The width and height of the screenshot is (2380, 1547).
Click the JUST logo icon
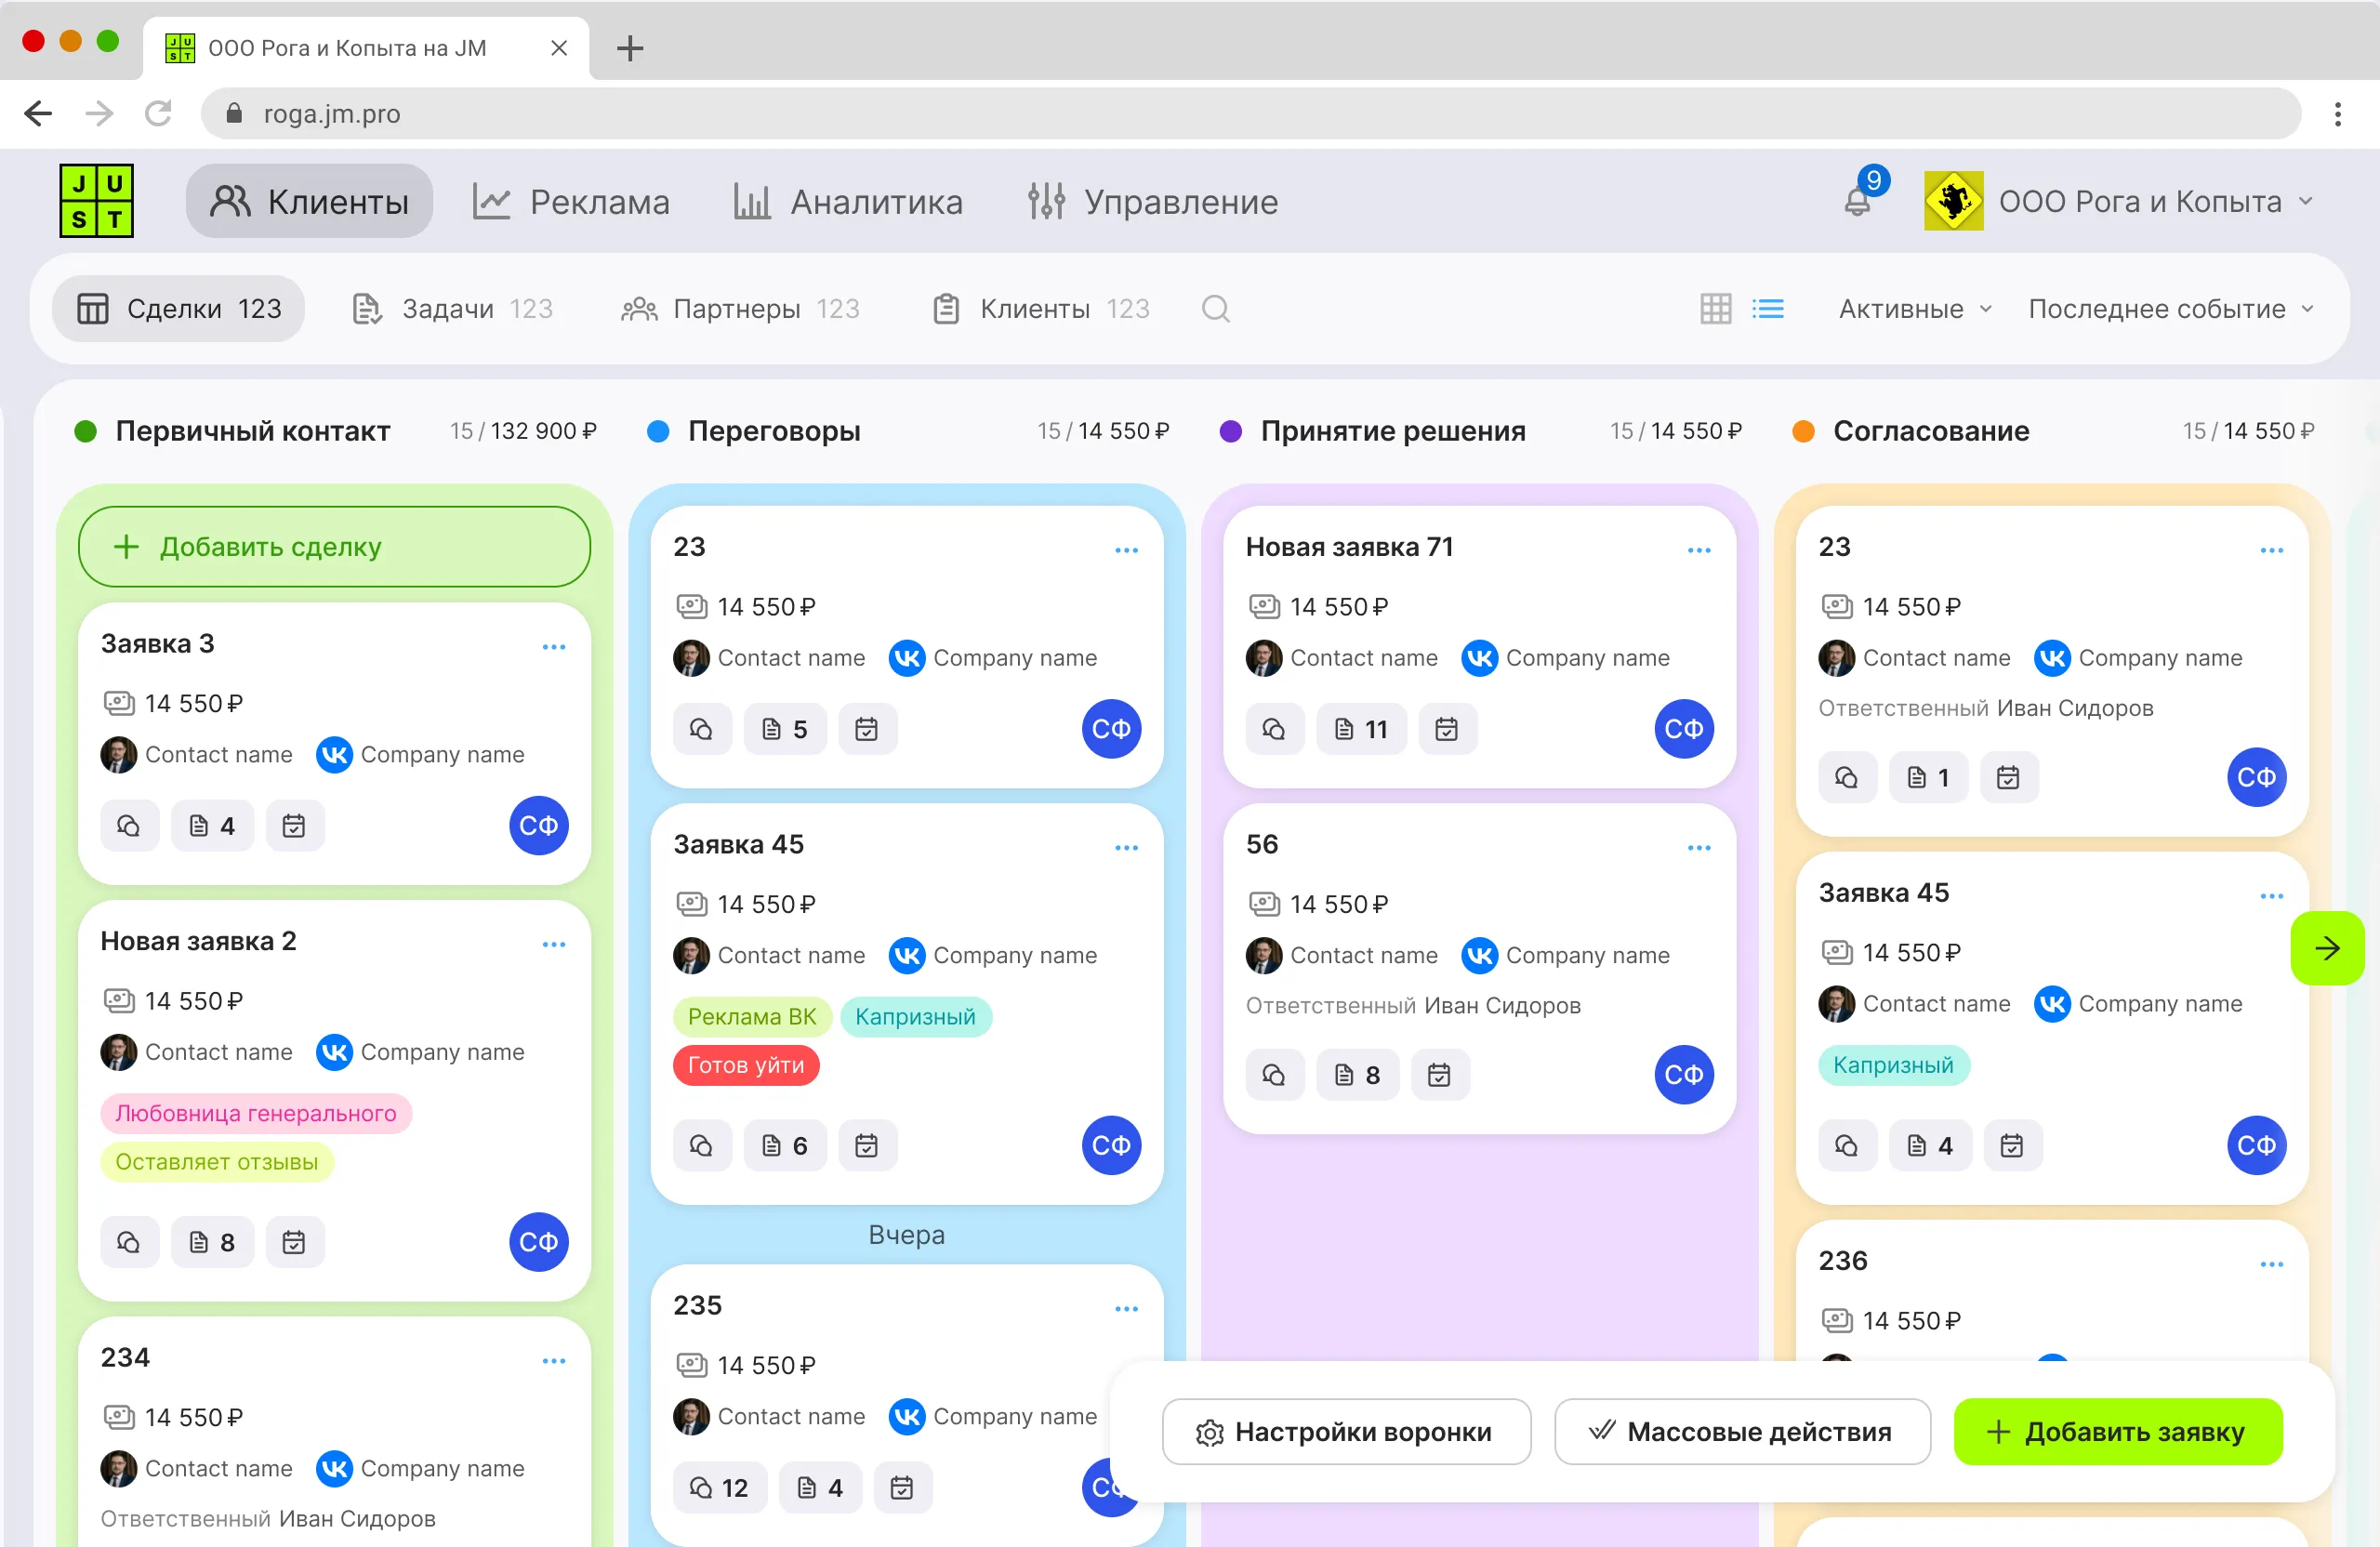tap(97, 201)
